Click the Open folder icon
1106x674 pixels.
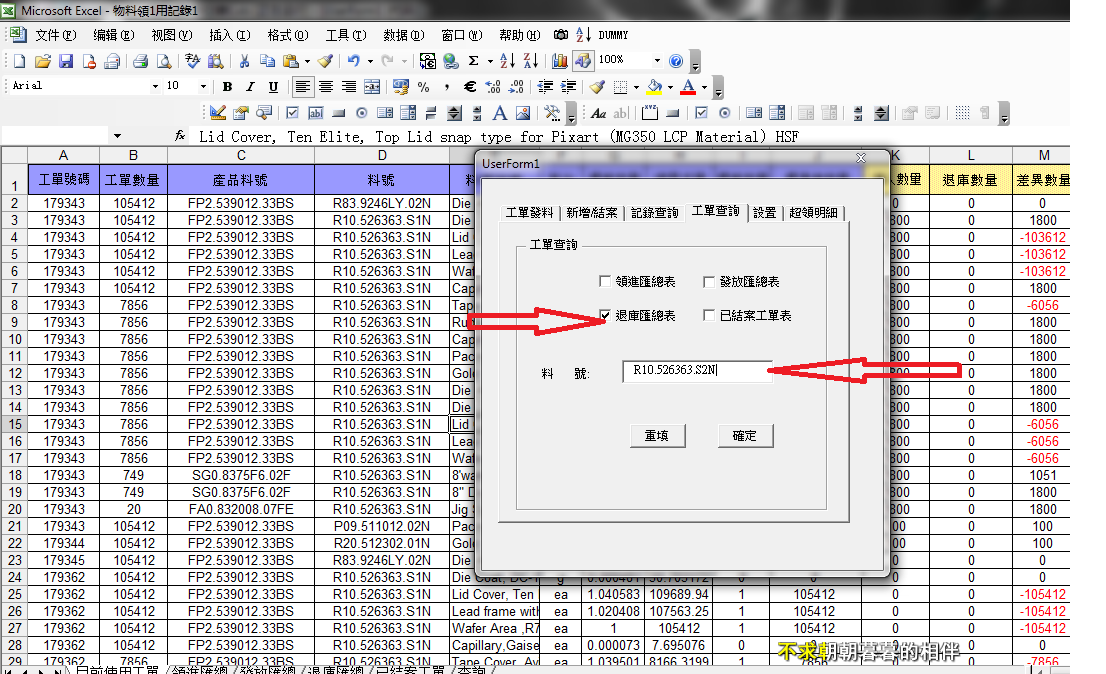(42, 61)
